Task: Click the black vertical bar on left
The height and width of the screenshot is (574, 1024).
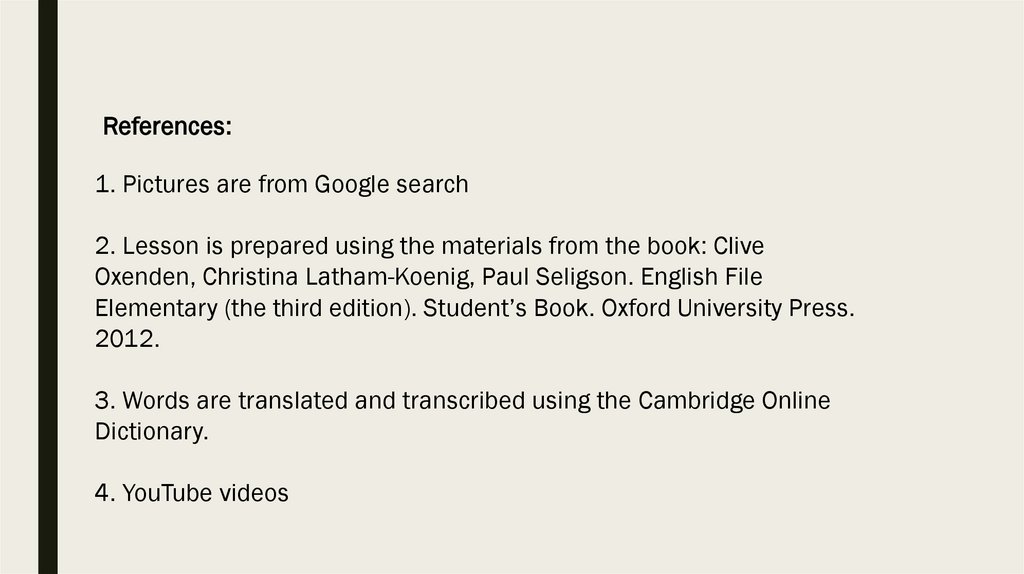Action: click(x=47, y=287)
